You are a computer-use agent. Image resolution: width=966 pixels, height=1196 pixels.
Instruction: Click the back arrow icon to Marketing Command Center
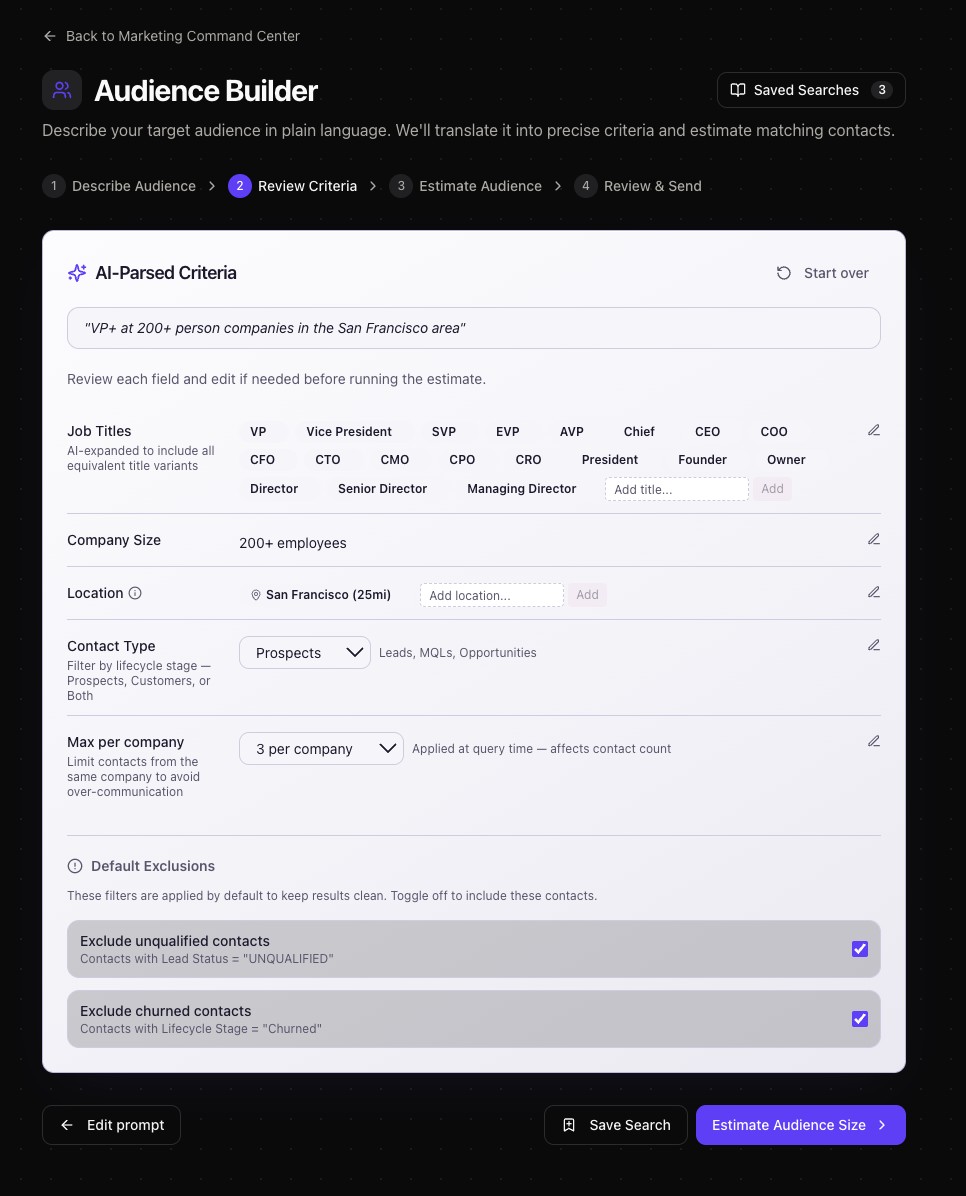(50, 36)
